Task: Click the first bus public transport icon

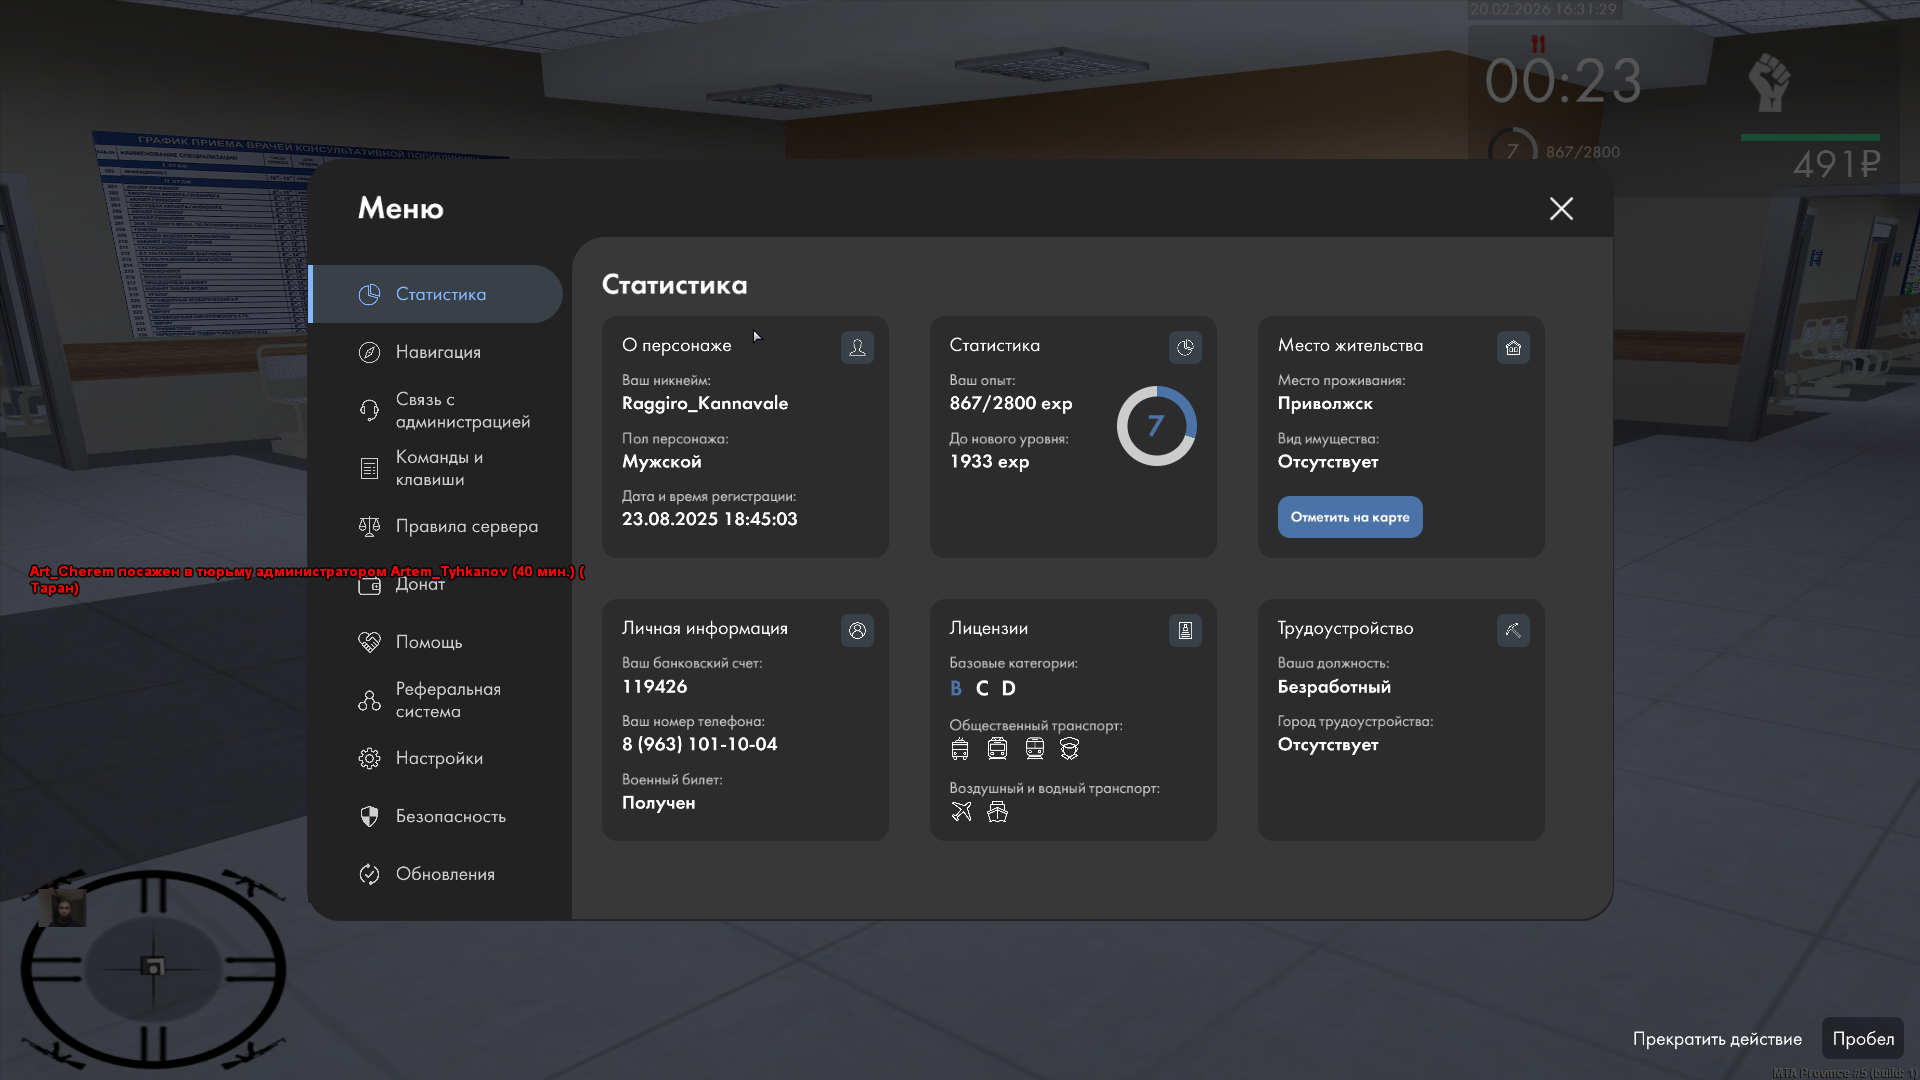Action: 960,748
